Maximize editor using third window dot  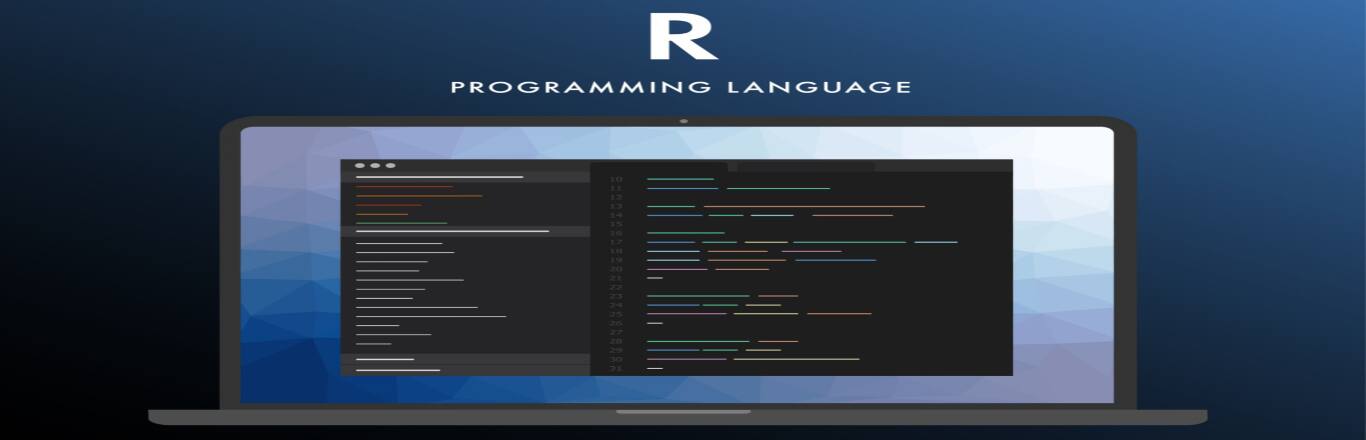point(390,165)
